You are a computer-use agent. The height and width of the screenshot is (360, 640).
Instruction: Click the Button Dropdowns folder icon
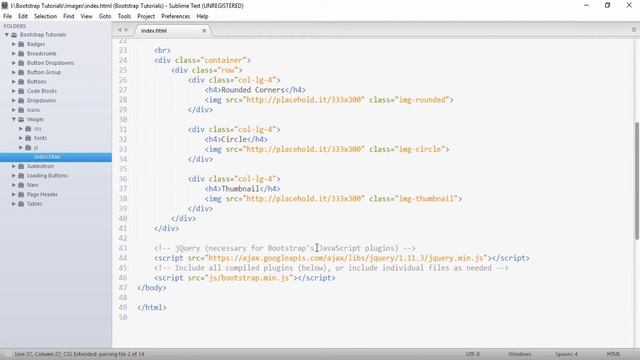(x=21, y=63)
